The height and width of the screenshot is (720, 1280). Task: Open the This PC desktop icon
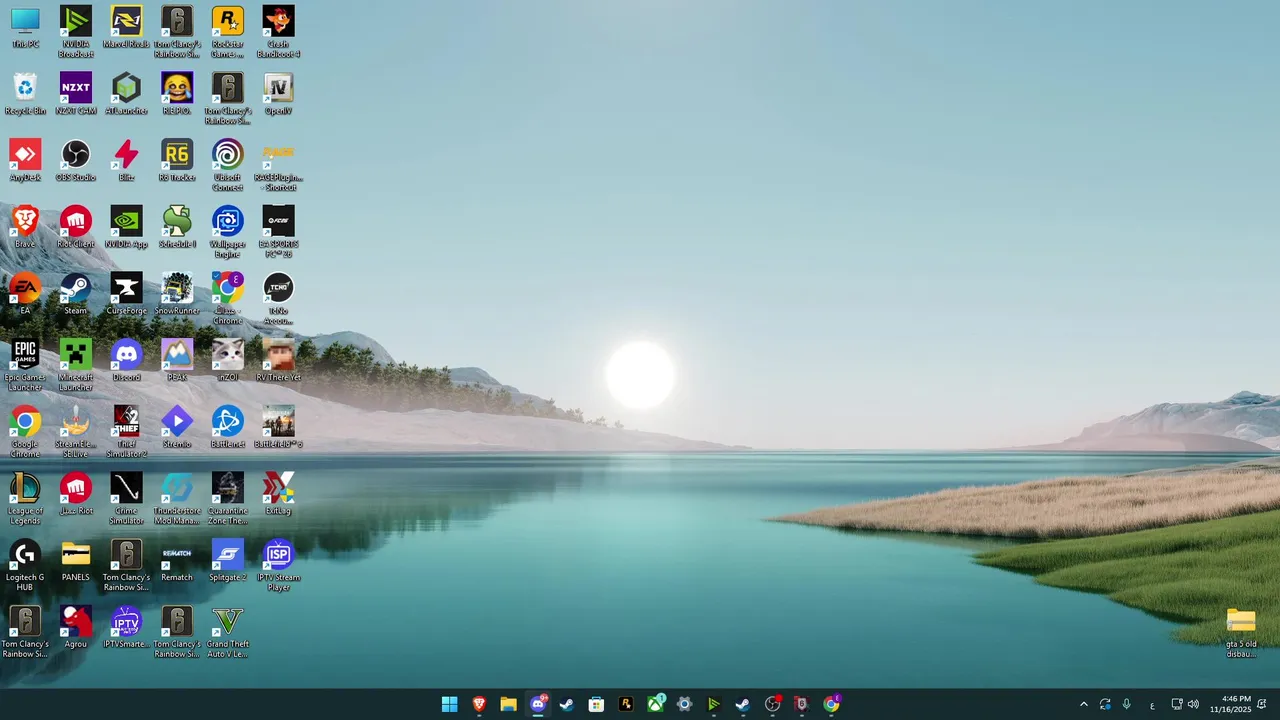point(25,28)
